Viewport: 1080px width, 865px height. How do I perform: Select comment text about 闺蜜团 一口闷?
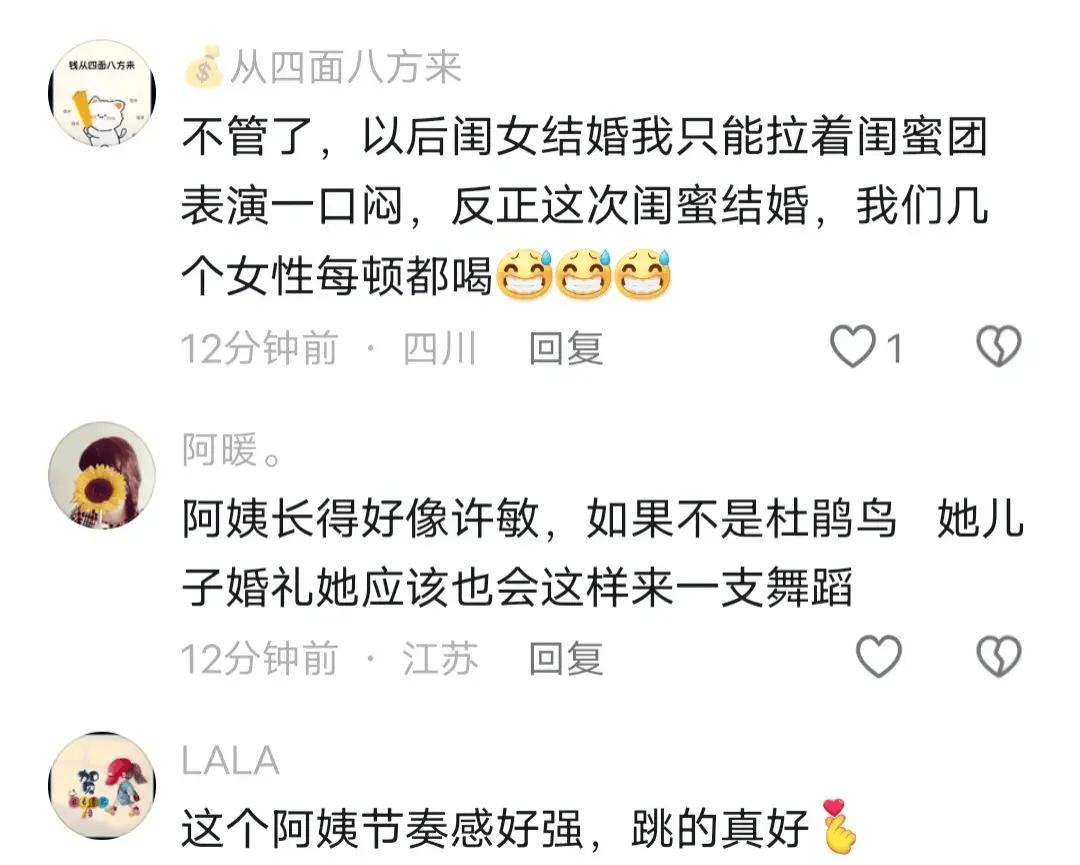[x=585, y=206]
